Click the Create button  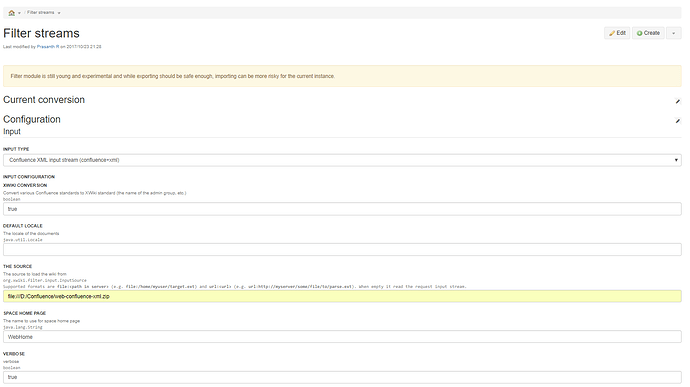click(x=648, y=33)
